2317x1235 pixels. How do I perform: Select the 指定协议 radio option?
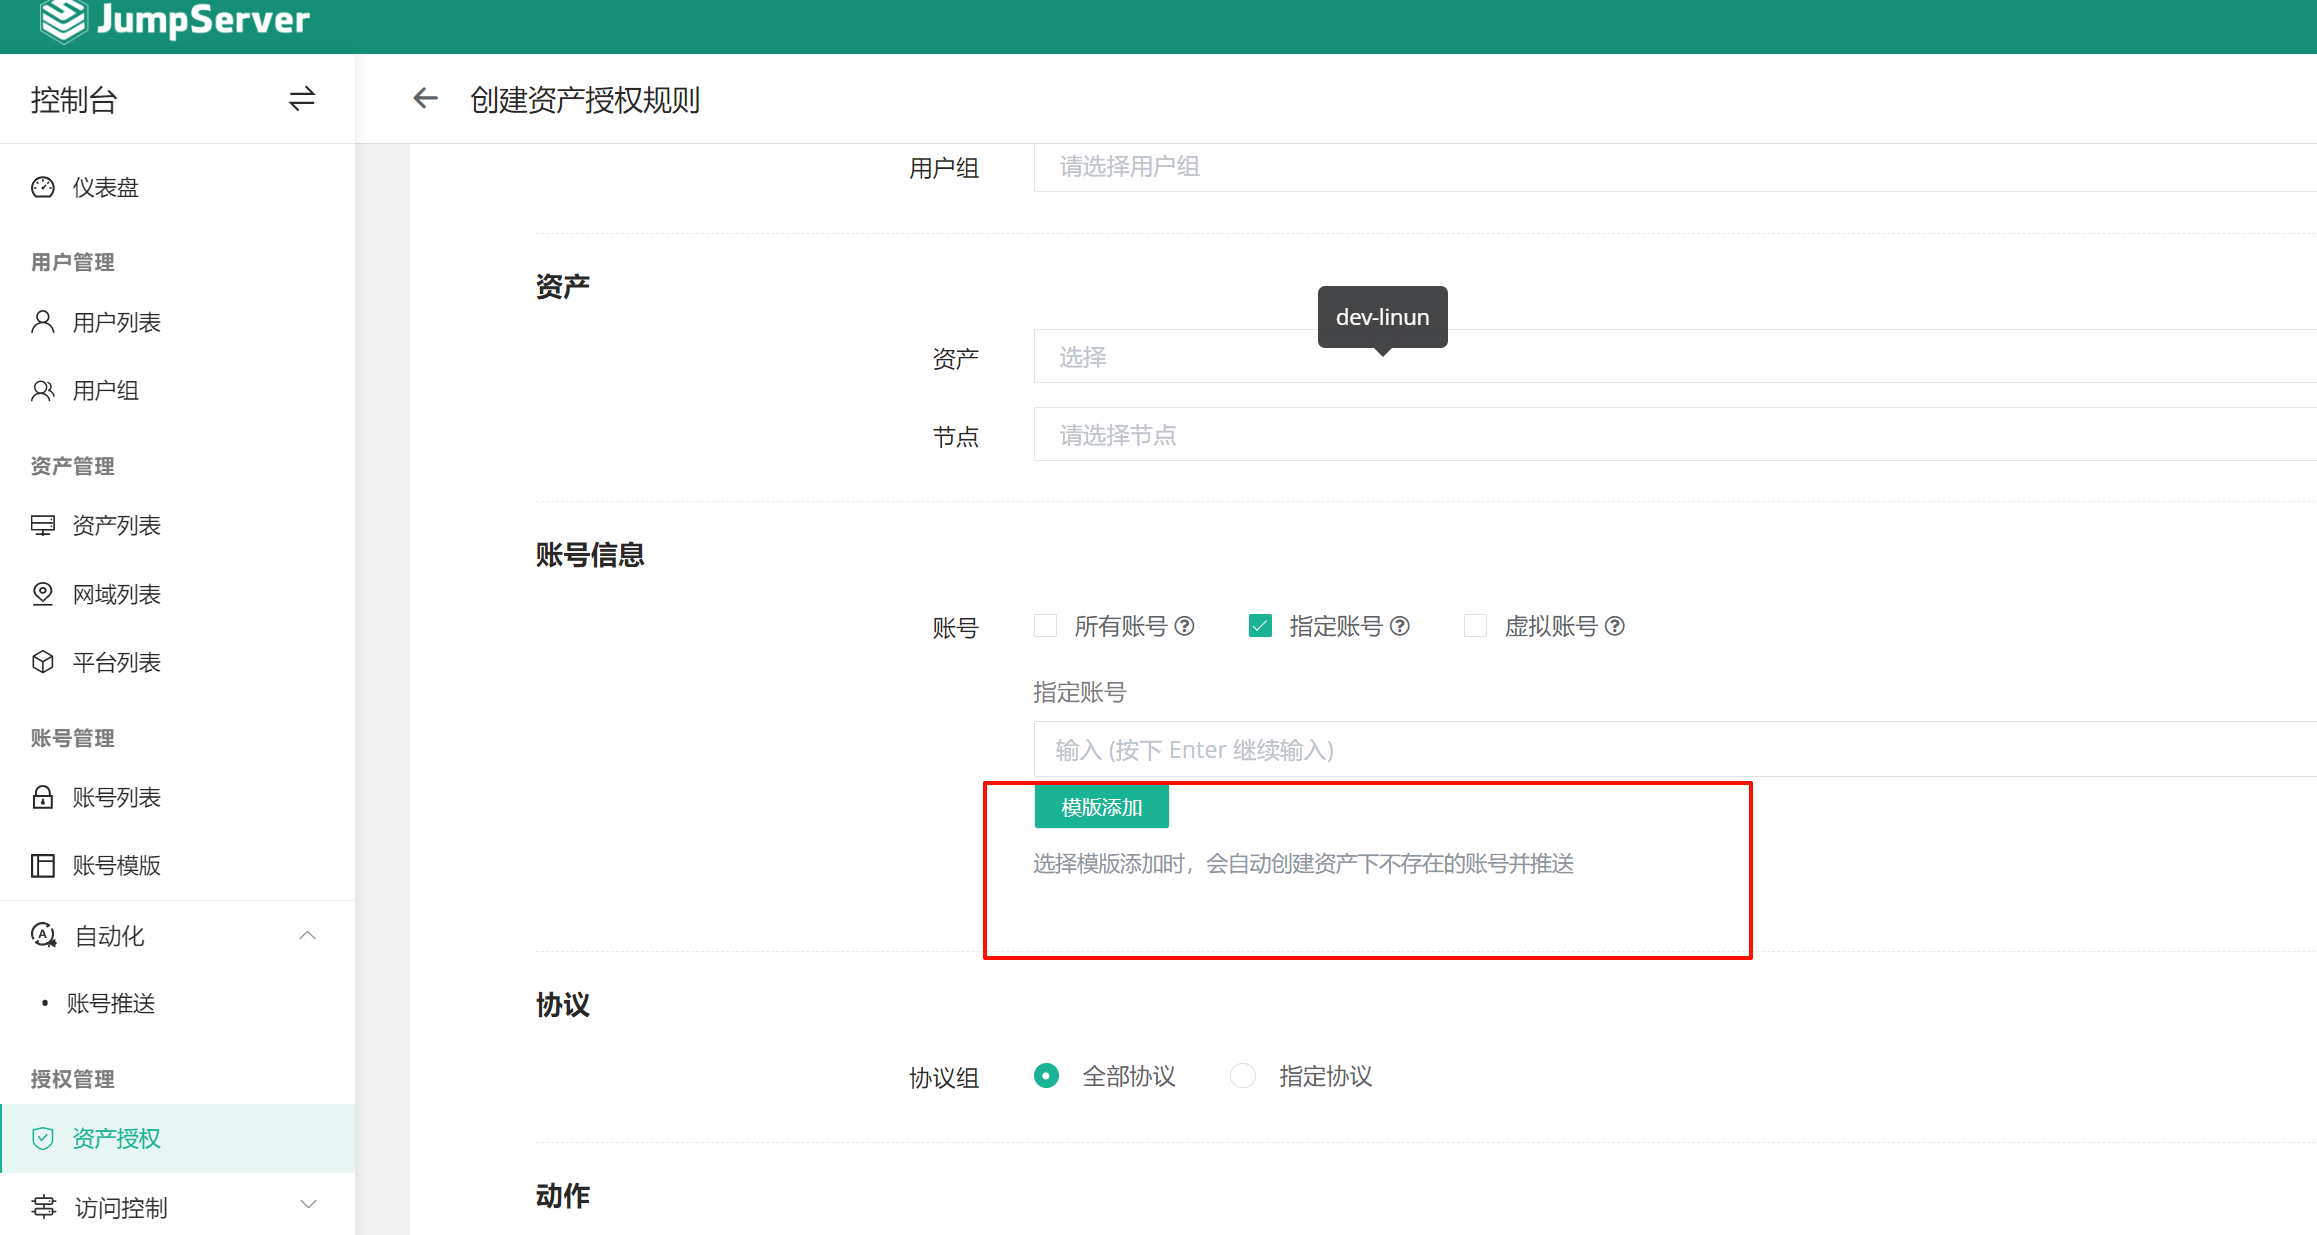[x=1243, y=1076]
